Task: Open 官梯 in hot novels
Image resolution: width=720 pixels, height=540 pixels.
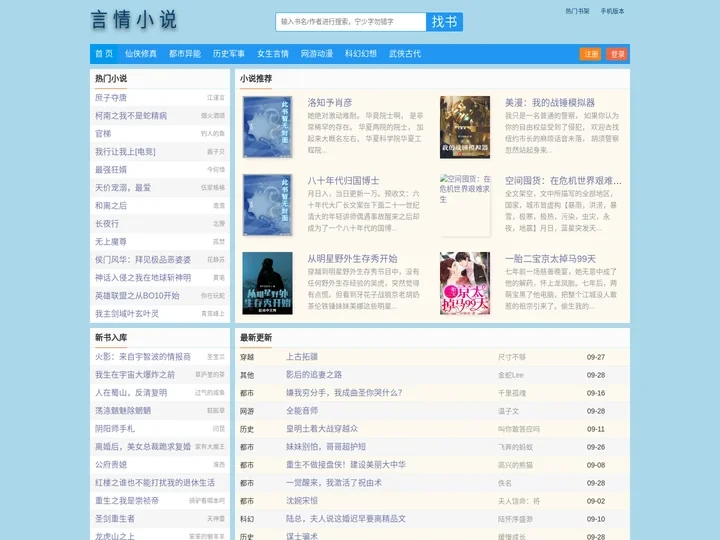Action: [x=103, y=134]
